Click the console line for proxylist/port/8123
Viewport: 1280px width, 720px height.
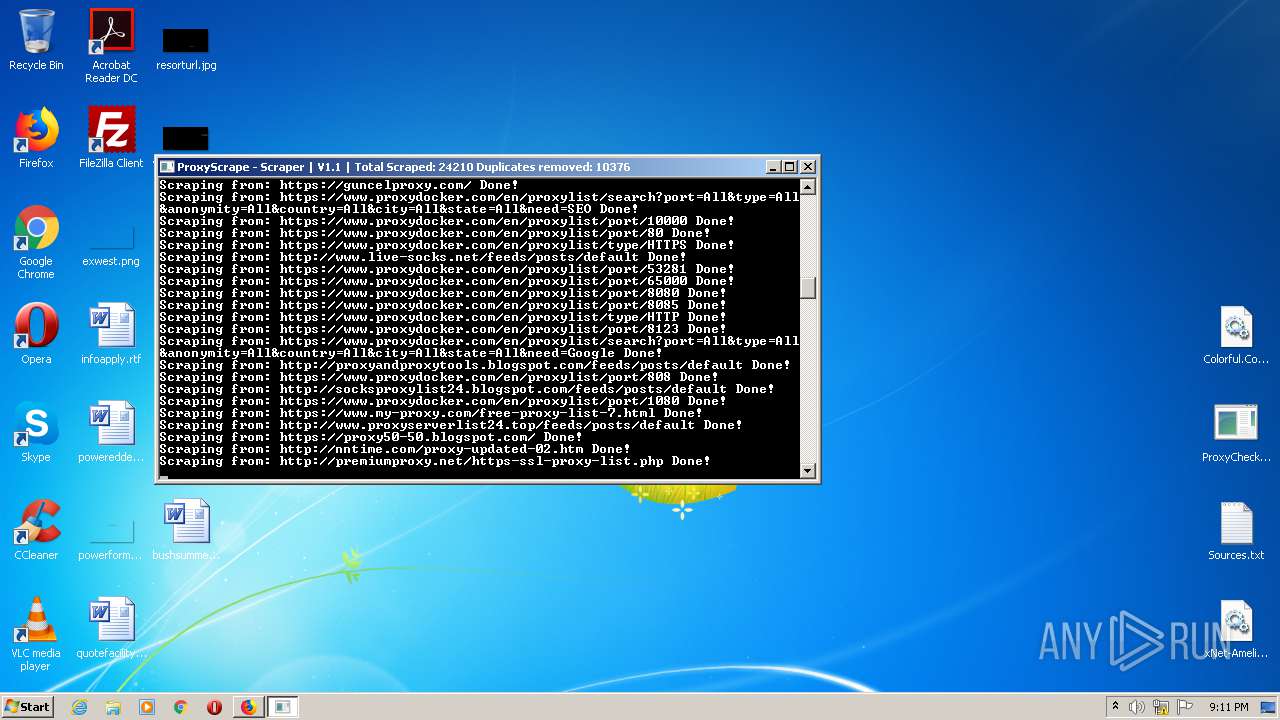click(443, 329)
